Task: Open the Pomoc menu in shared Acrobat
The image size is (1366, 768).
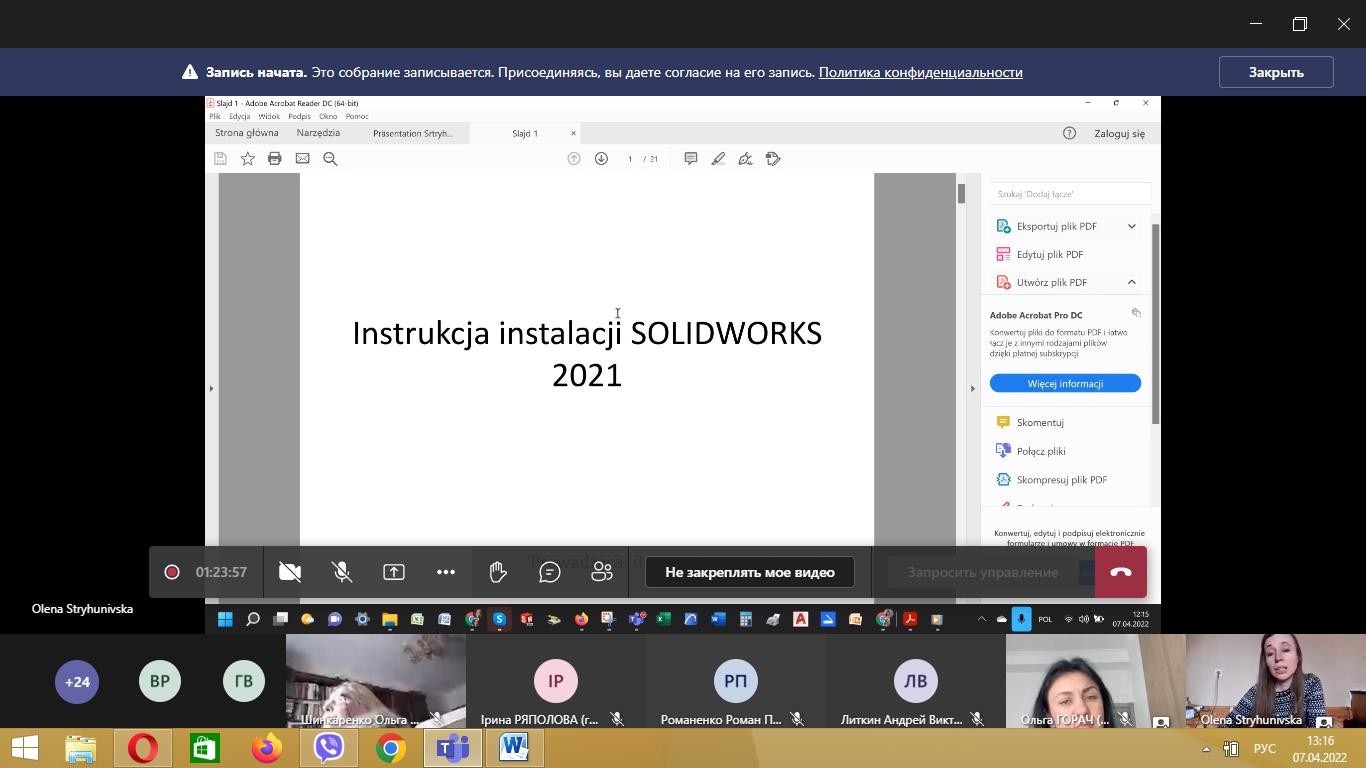Action: click(x=357, y=116)
